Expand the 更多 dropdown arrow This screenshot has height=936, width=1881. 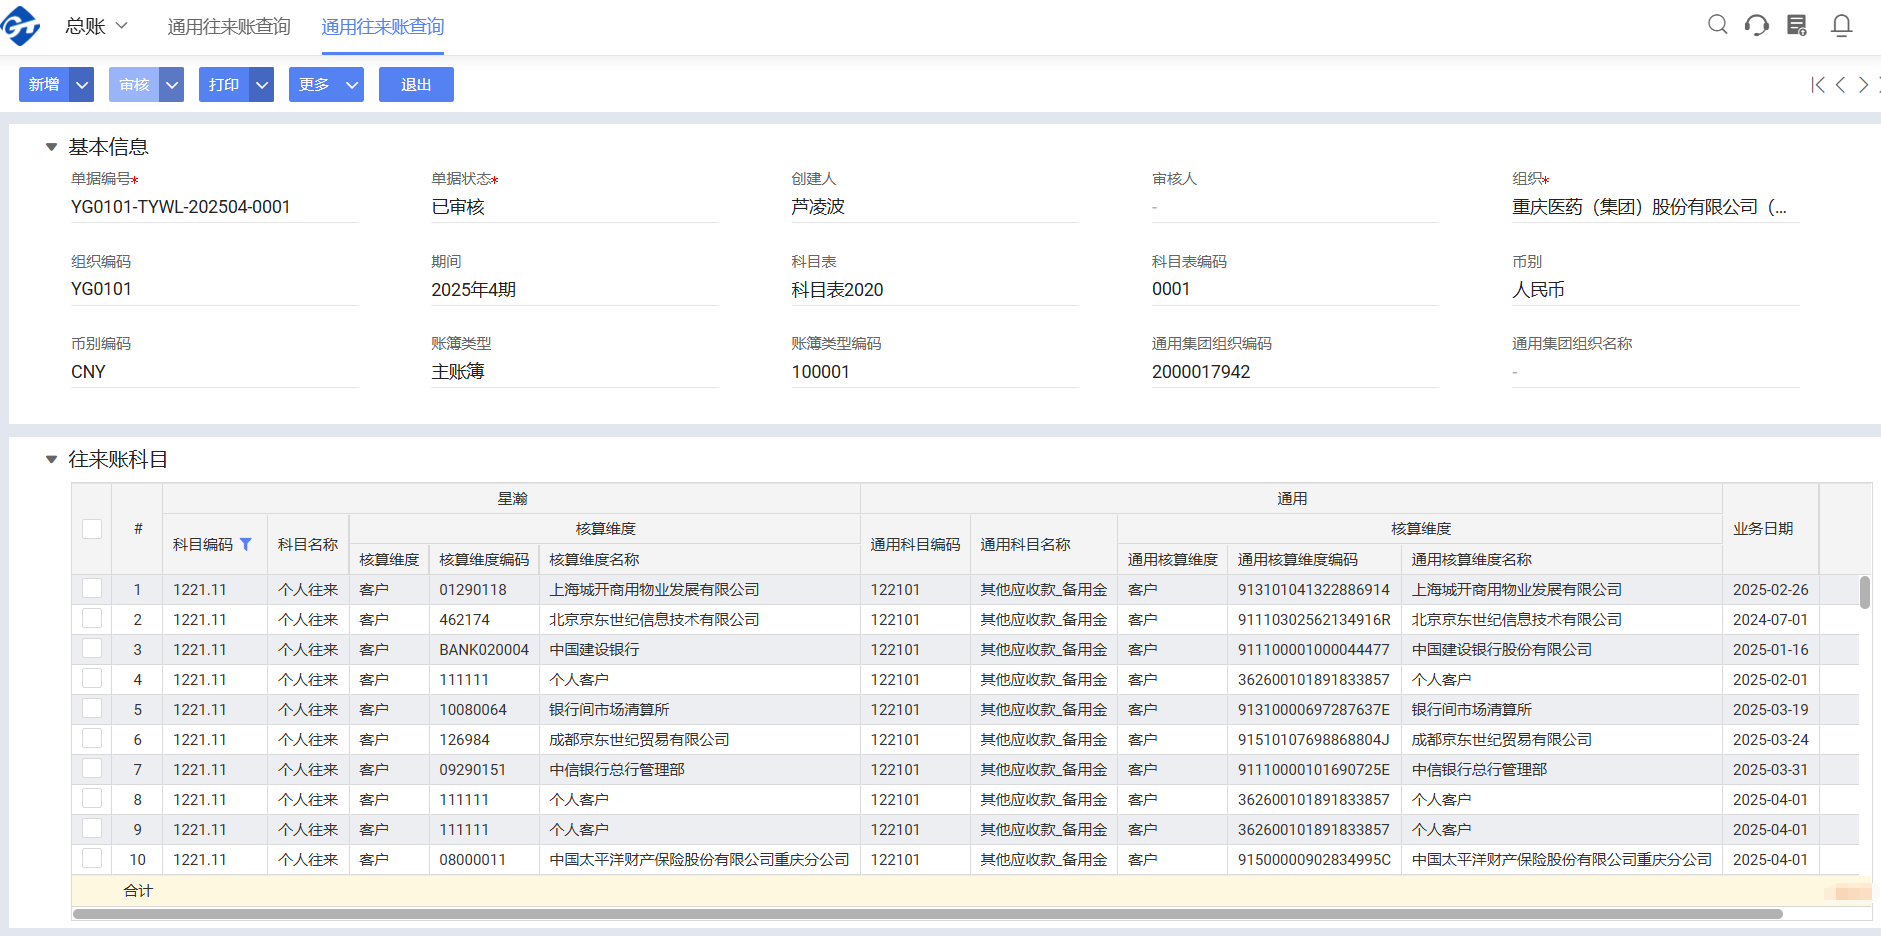point(352,85)
